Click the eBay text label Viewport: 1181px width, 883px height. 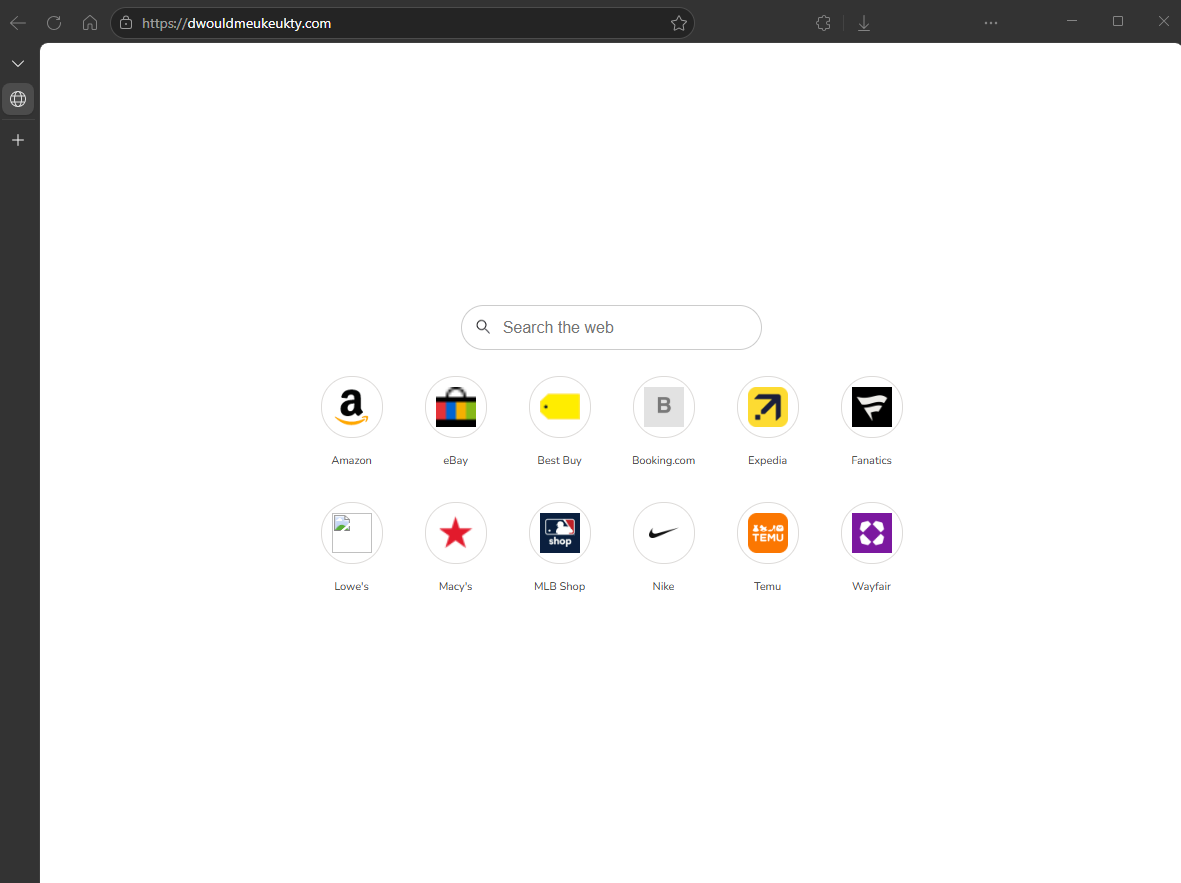coord(456,460)
